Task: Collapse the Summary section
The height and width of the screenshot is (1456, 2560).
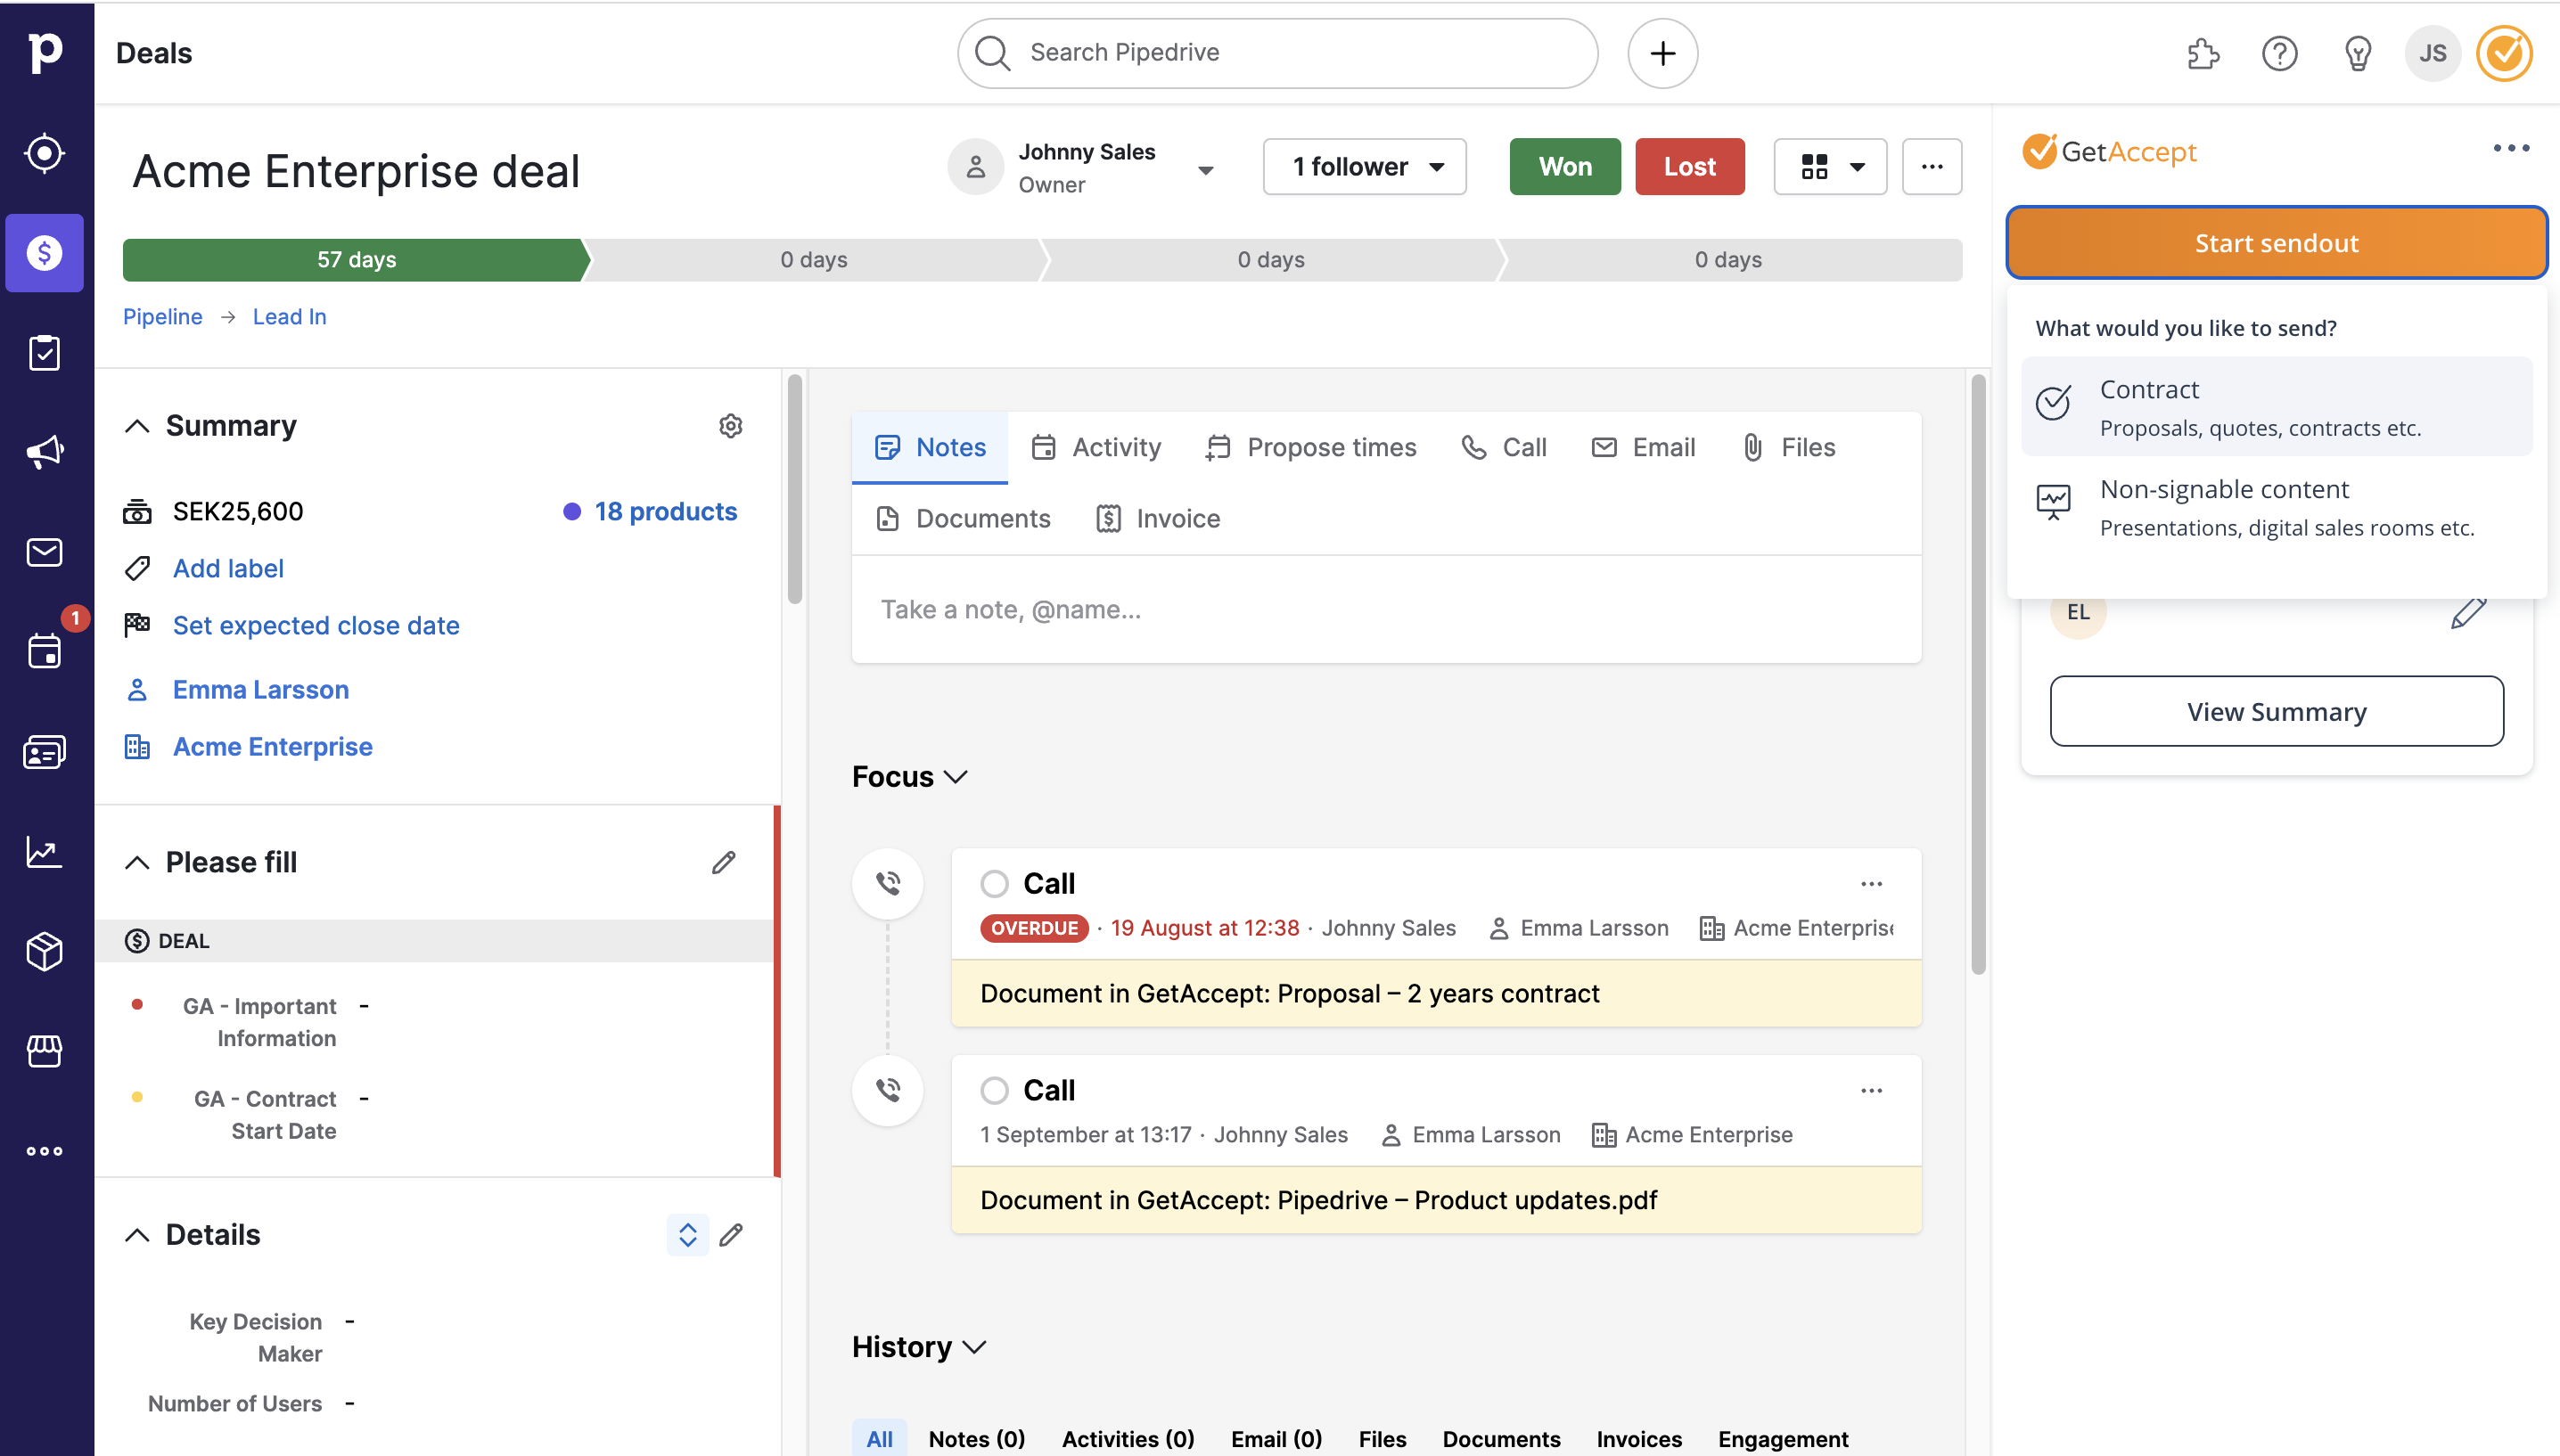Action: [x=137, y=426]
